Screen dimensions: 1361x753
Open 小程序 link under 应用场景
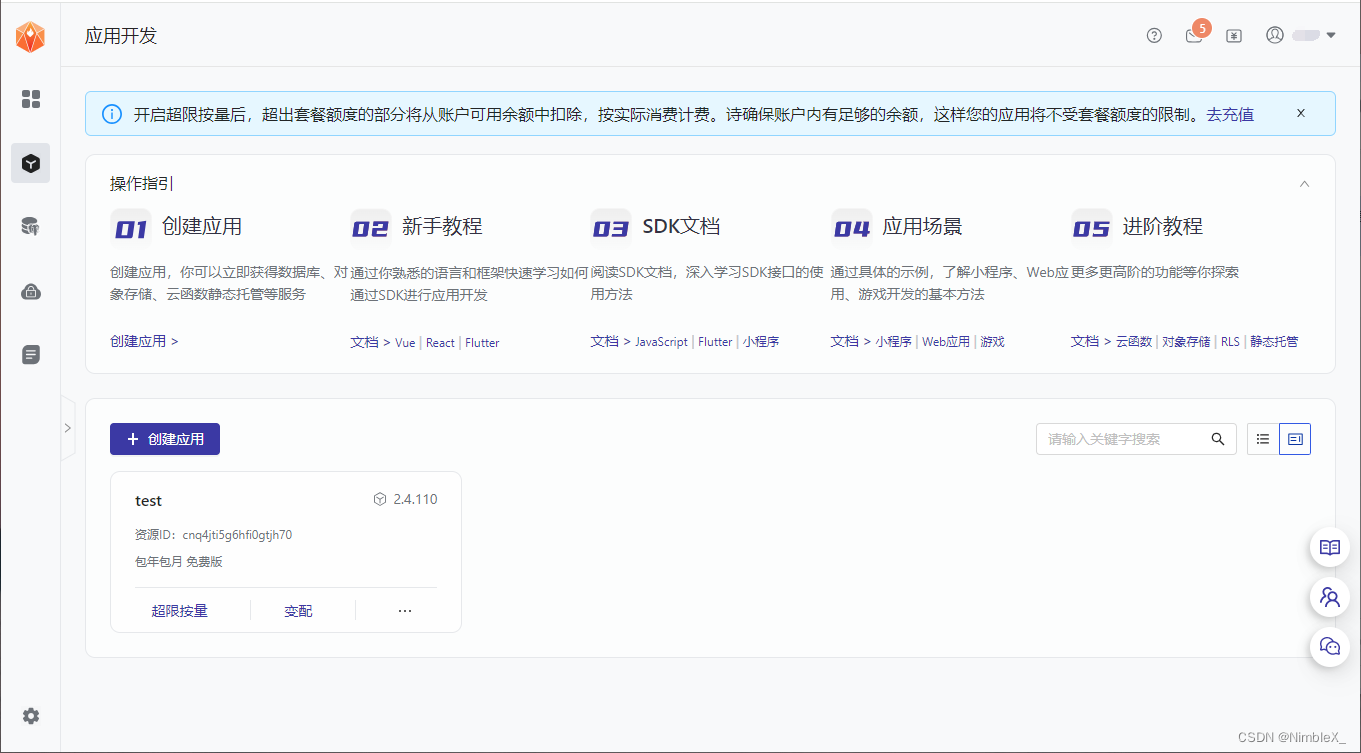(894, 341)
